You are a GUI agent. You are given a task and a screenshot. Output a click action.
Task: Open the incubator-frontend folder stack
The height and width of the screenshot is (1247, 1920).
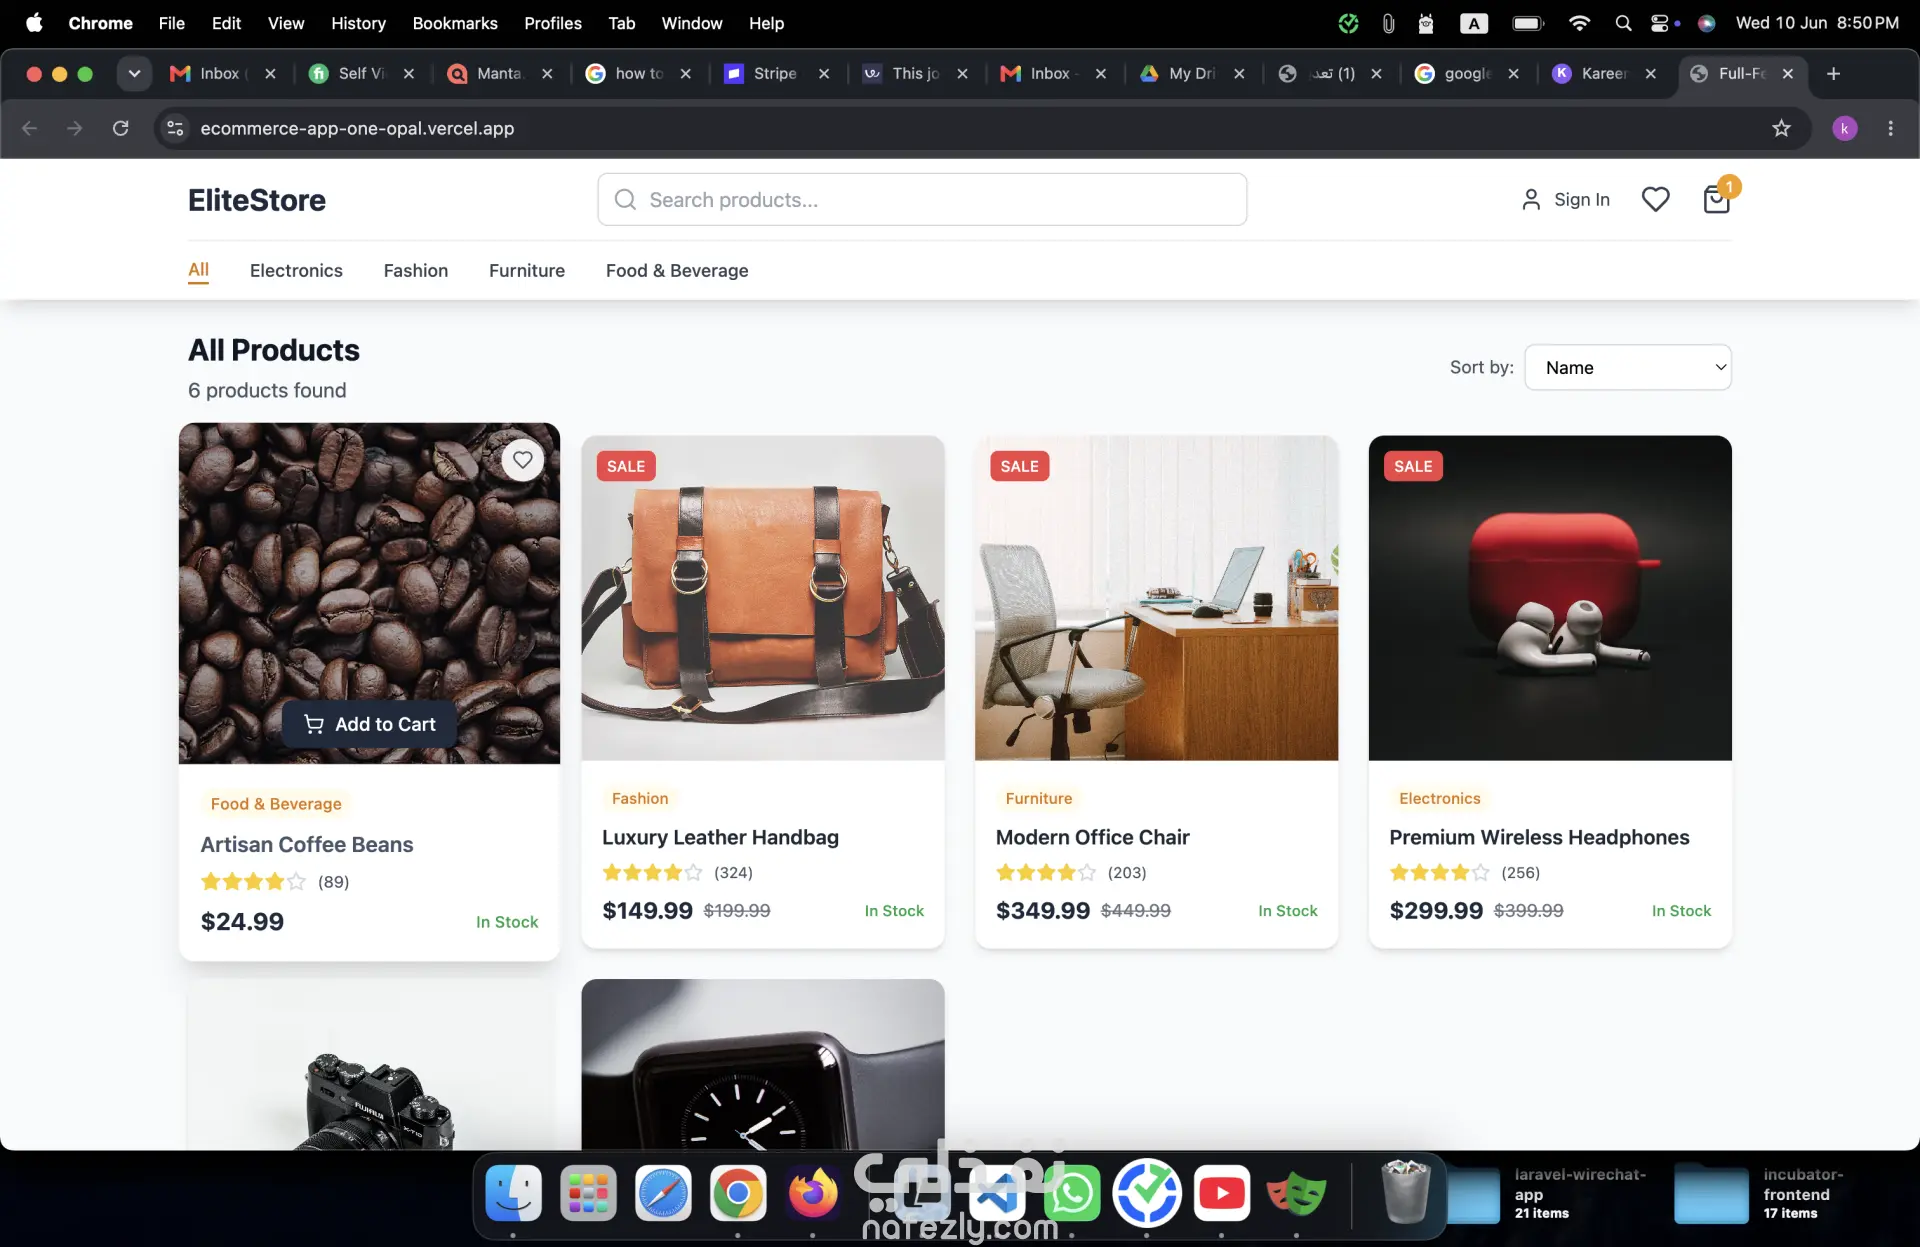click(1762, 1194)
